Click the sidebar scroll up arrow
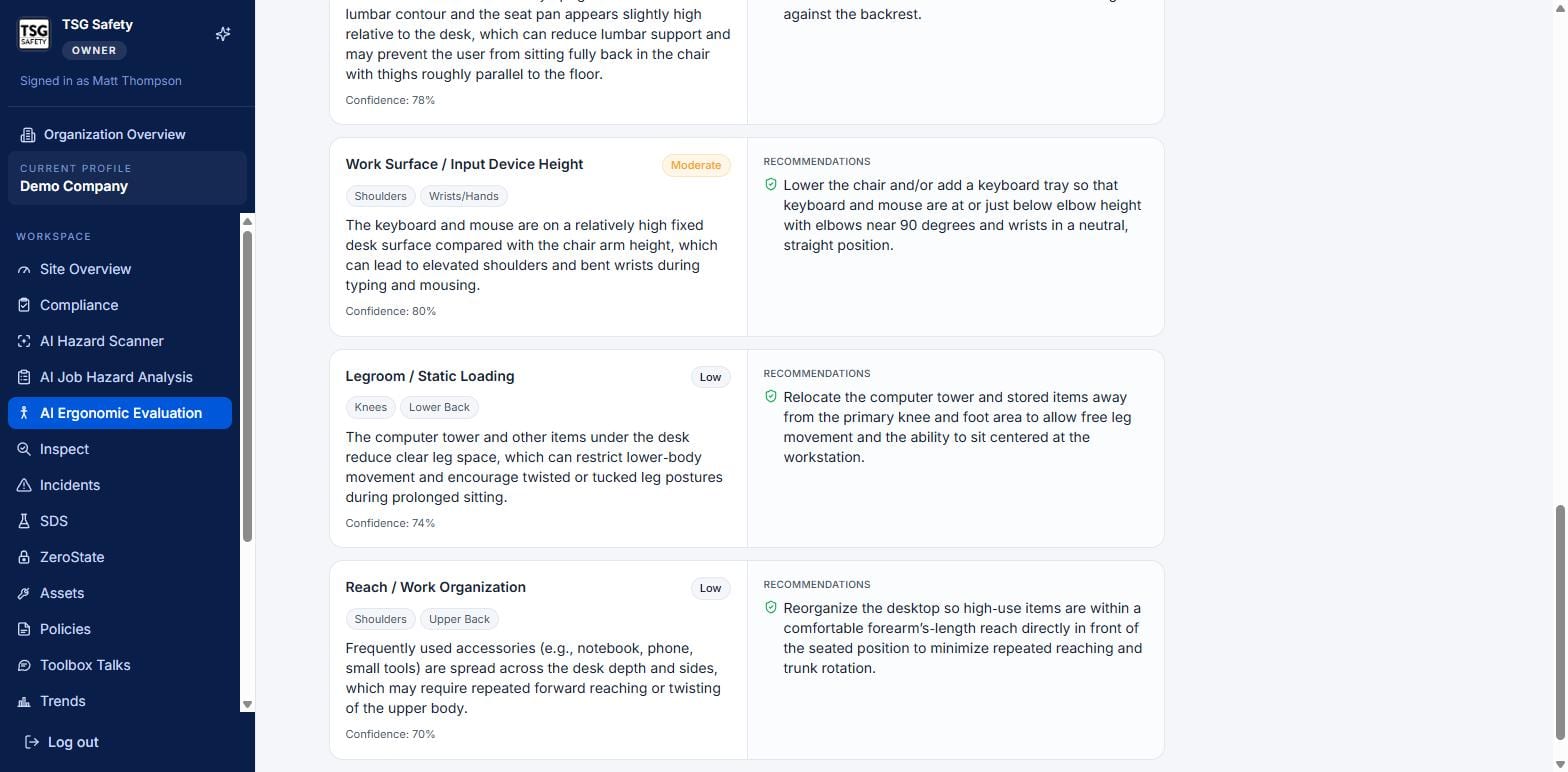Image resolution: width=1568 pixels, height=772 pixels. pyautogui.click(x=247, y=221)
